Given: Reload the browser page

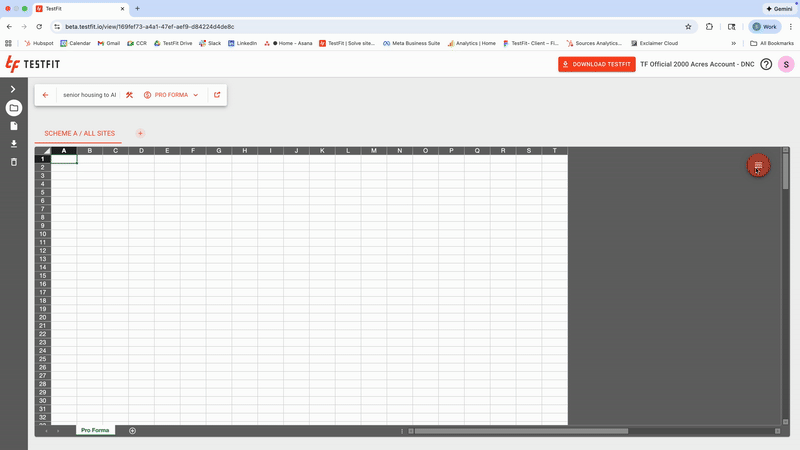Looking at the screenshot, I should [39, 27].
